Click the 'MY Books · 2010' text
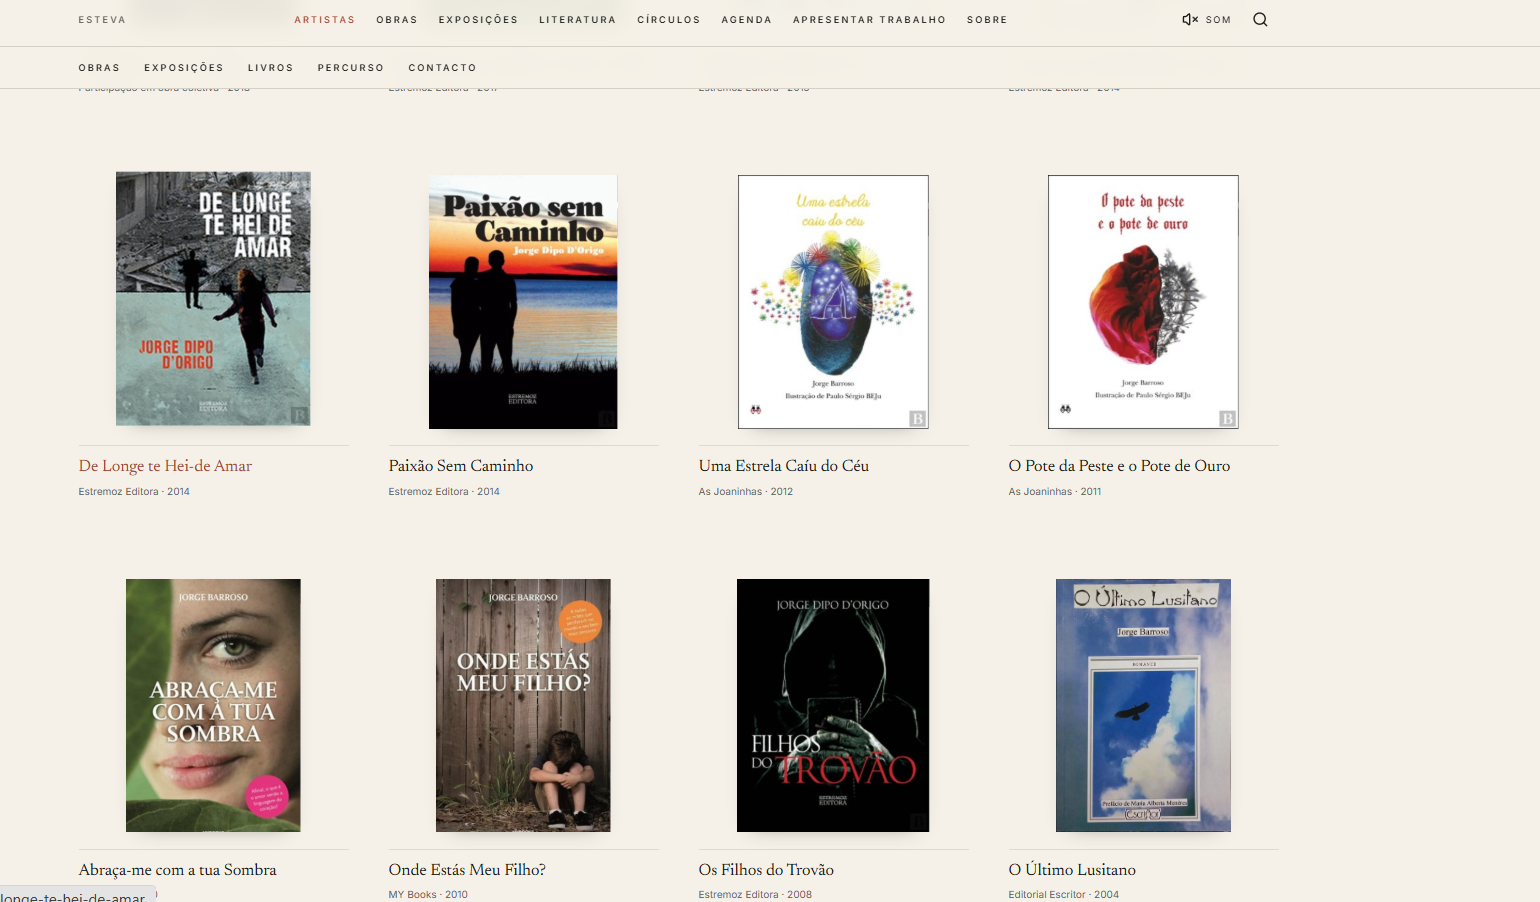This screenshot has height=902, width=1540. pyautogui.click(x=428, y=894)
